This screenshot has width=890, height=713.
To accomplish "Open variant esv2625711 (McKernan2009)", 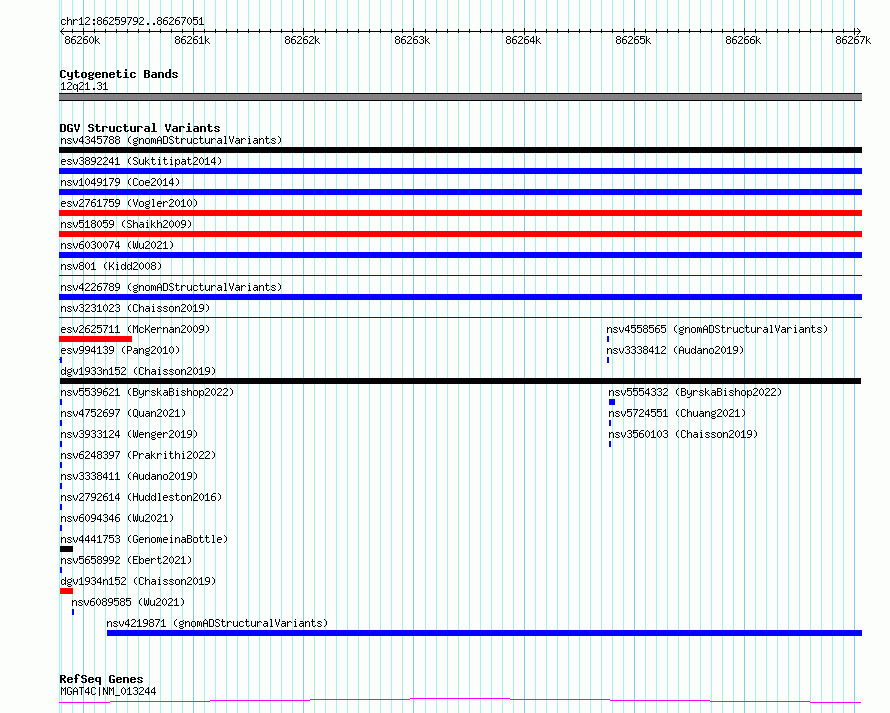I will point(135,329).
